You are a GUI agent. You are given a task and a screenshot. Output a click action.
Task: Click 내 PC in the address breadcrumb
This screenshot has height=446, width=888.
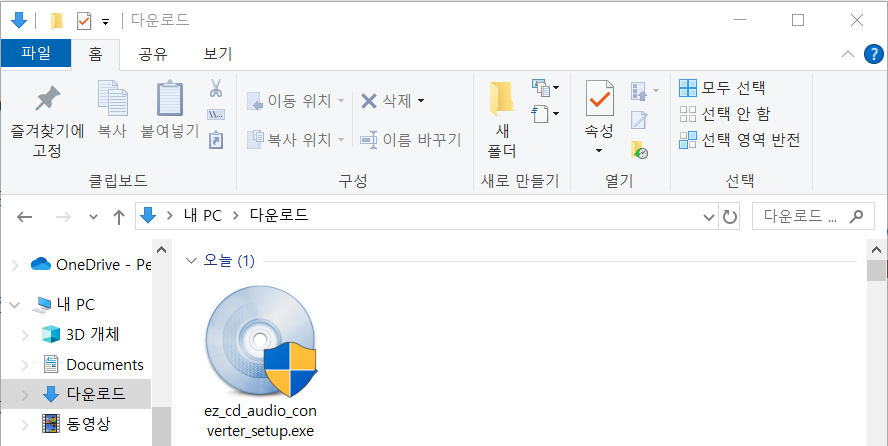pos(203,216)
